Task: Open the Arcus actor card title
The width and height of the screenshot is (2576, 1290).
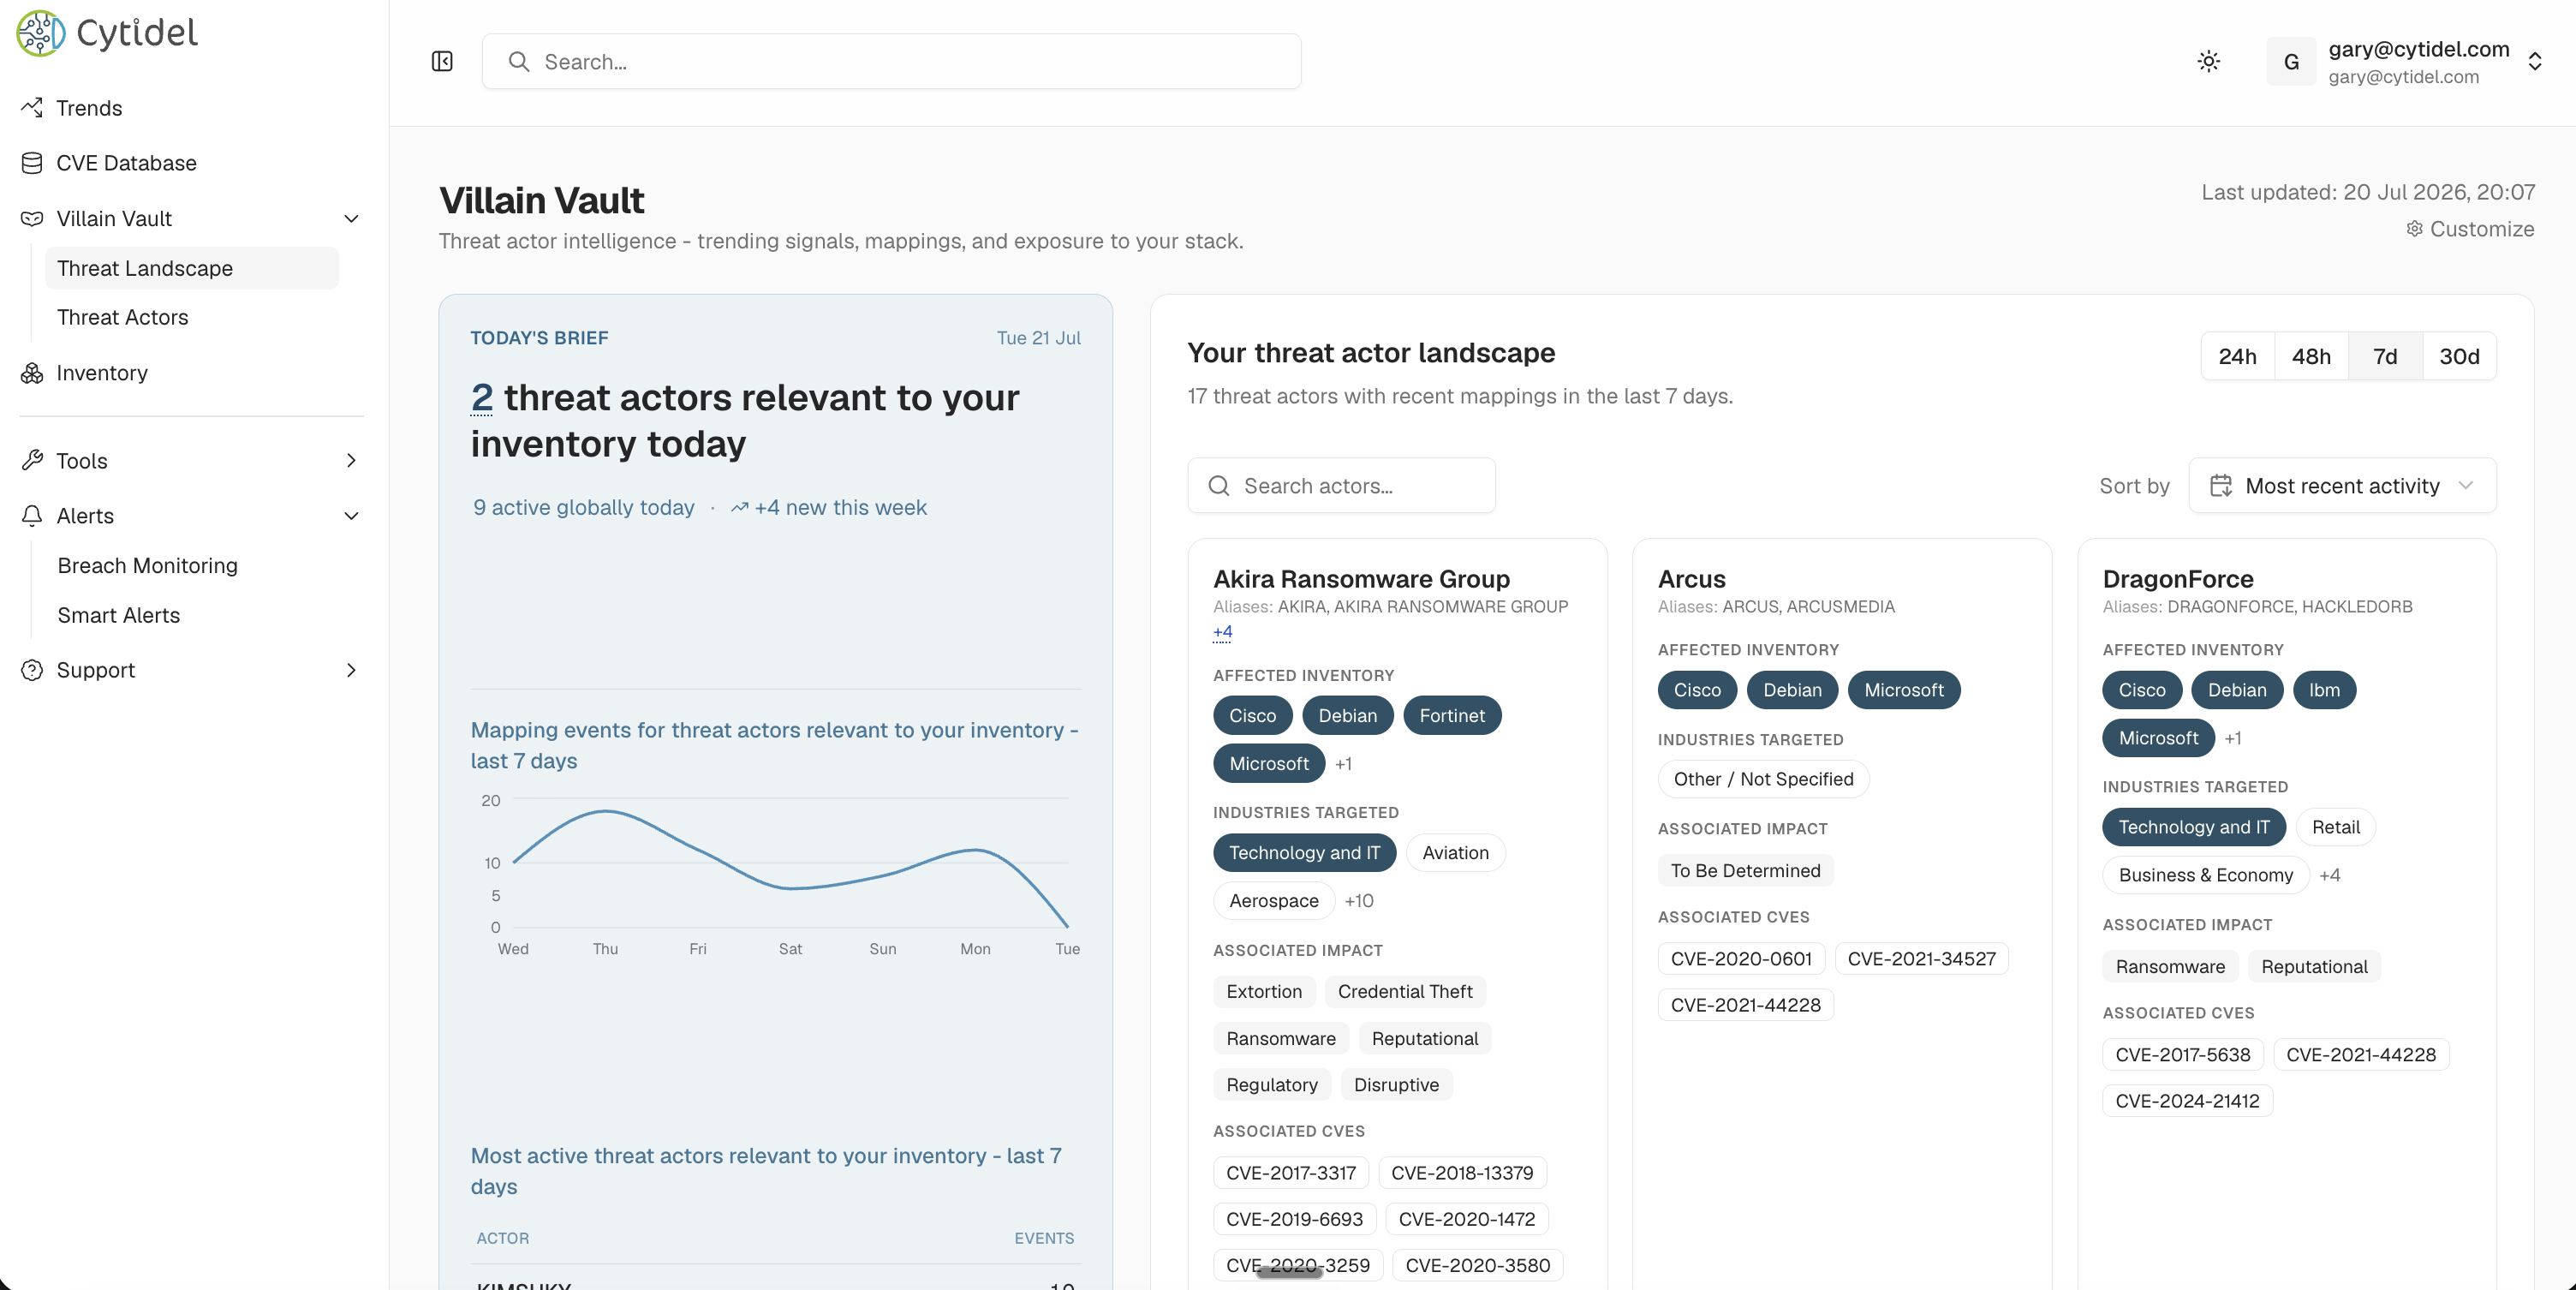Action: (x=1691, y=579)
